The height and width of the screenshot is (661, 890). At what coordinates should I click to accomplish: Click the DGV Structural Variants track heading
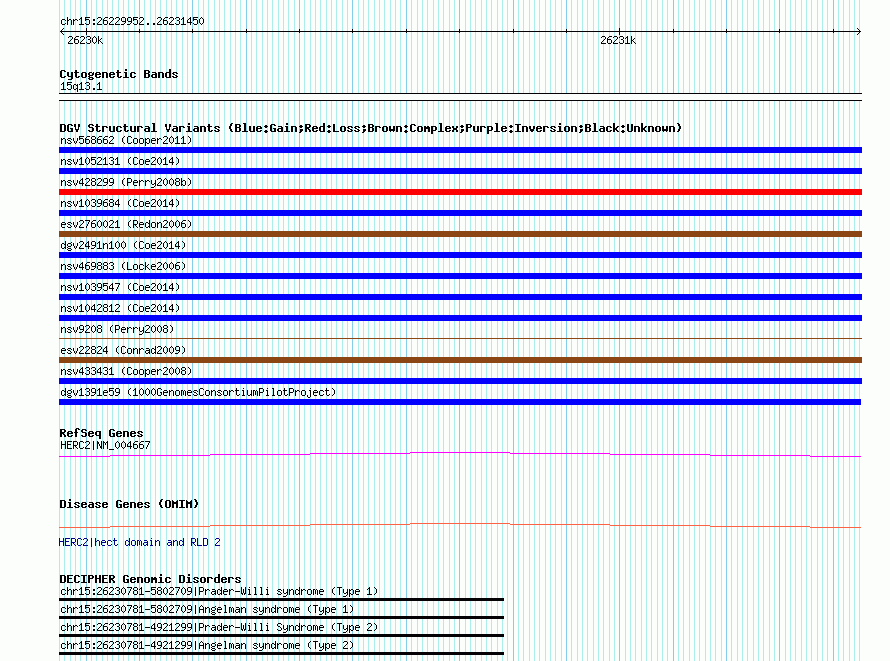click(370, 128)
